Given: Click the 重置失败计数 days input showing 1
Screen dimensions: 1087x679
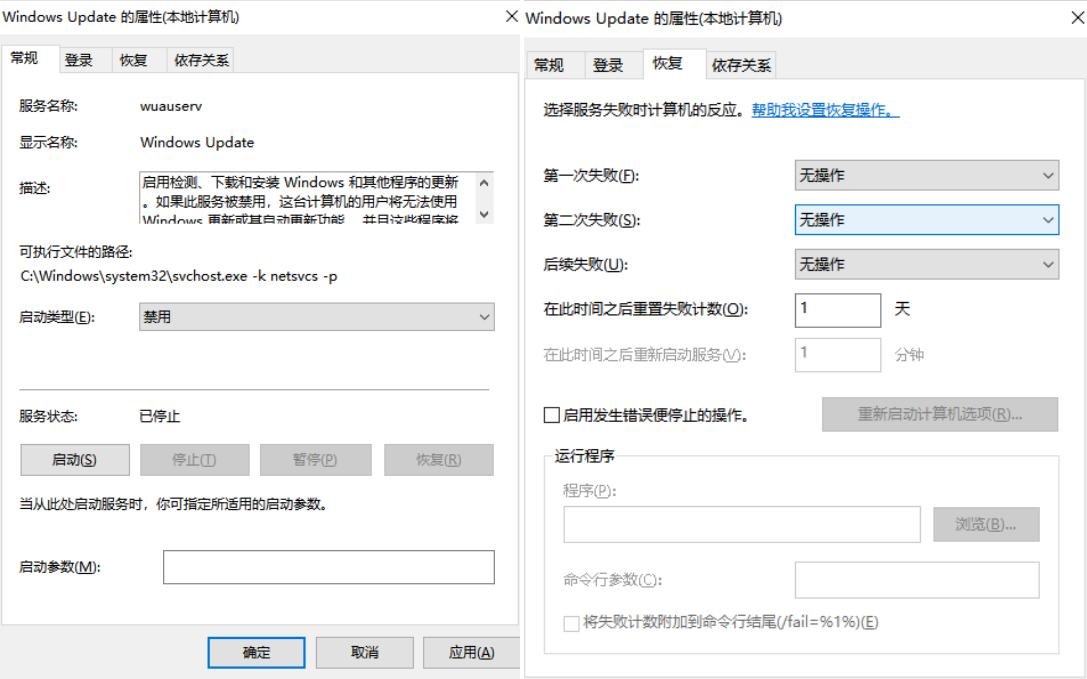Looking at the screenshot, I should pos(836,310).
